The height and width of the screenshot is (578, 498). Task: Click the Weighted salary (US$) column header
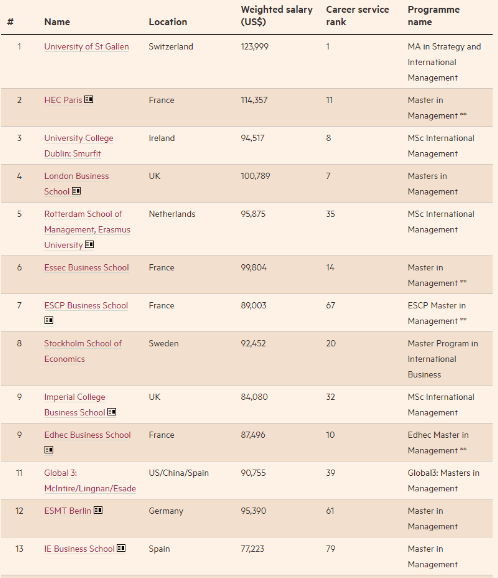click(x=276, y=16)
